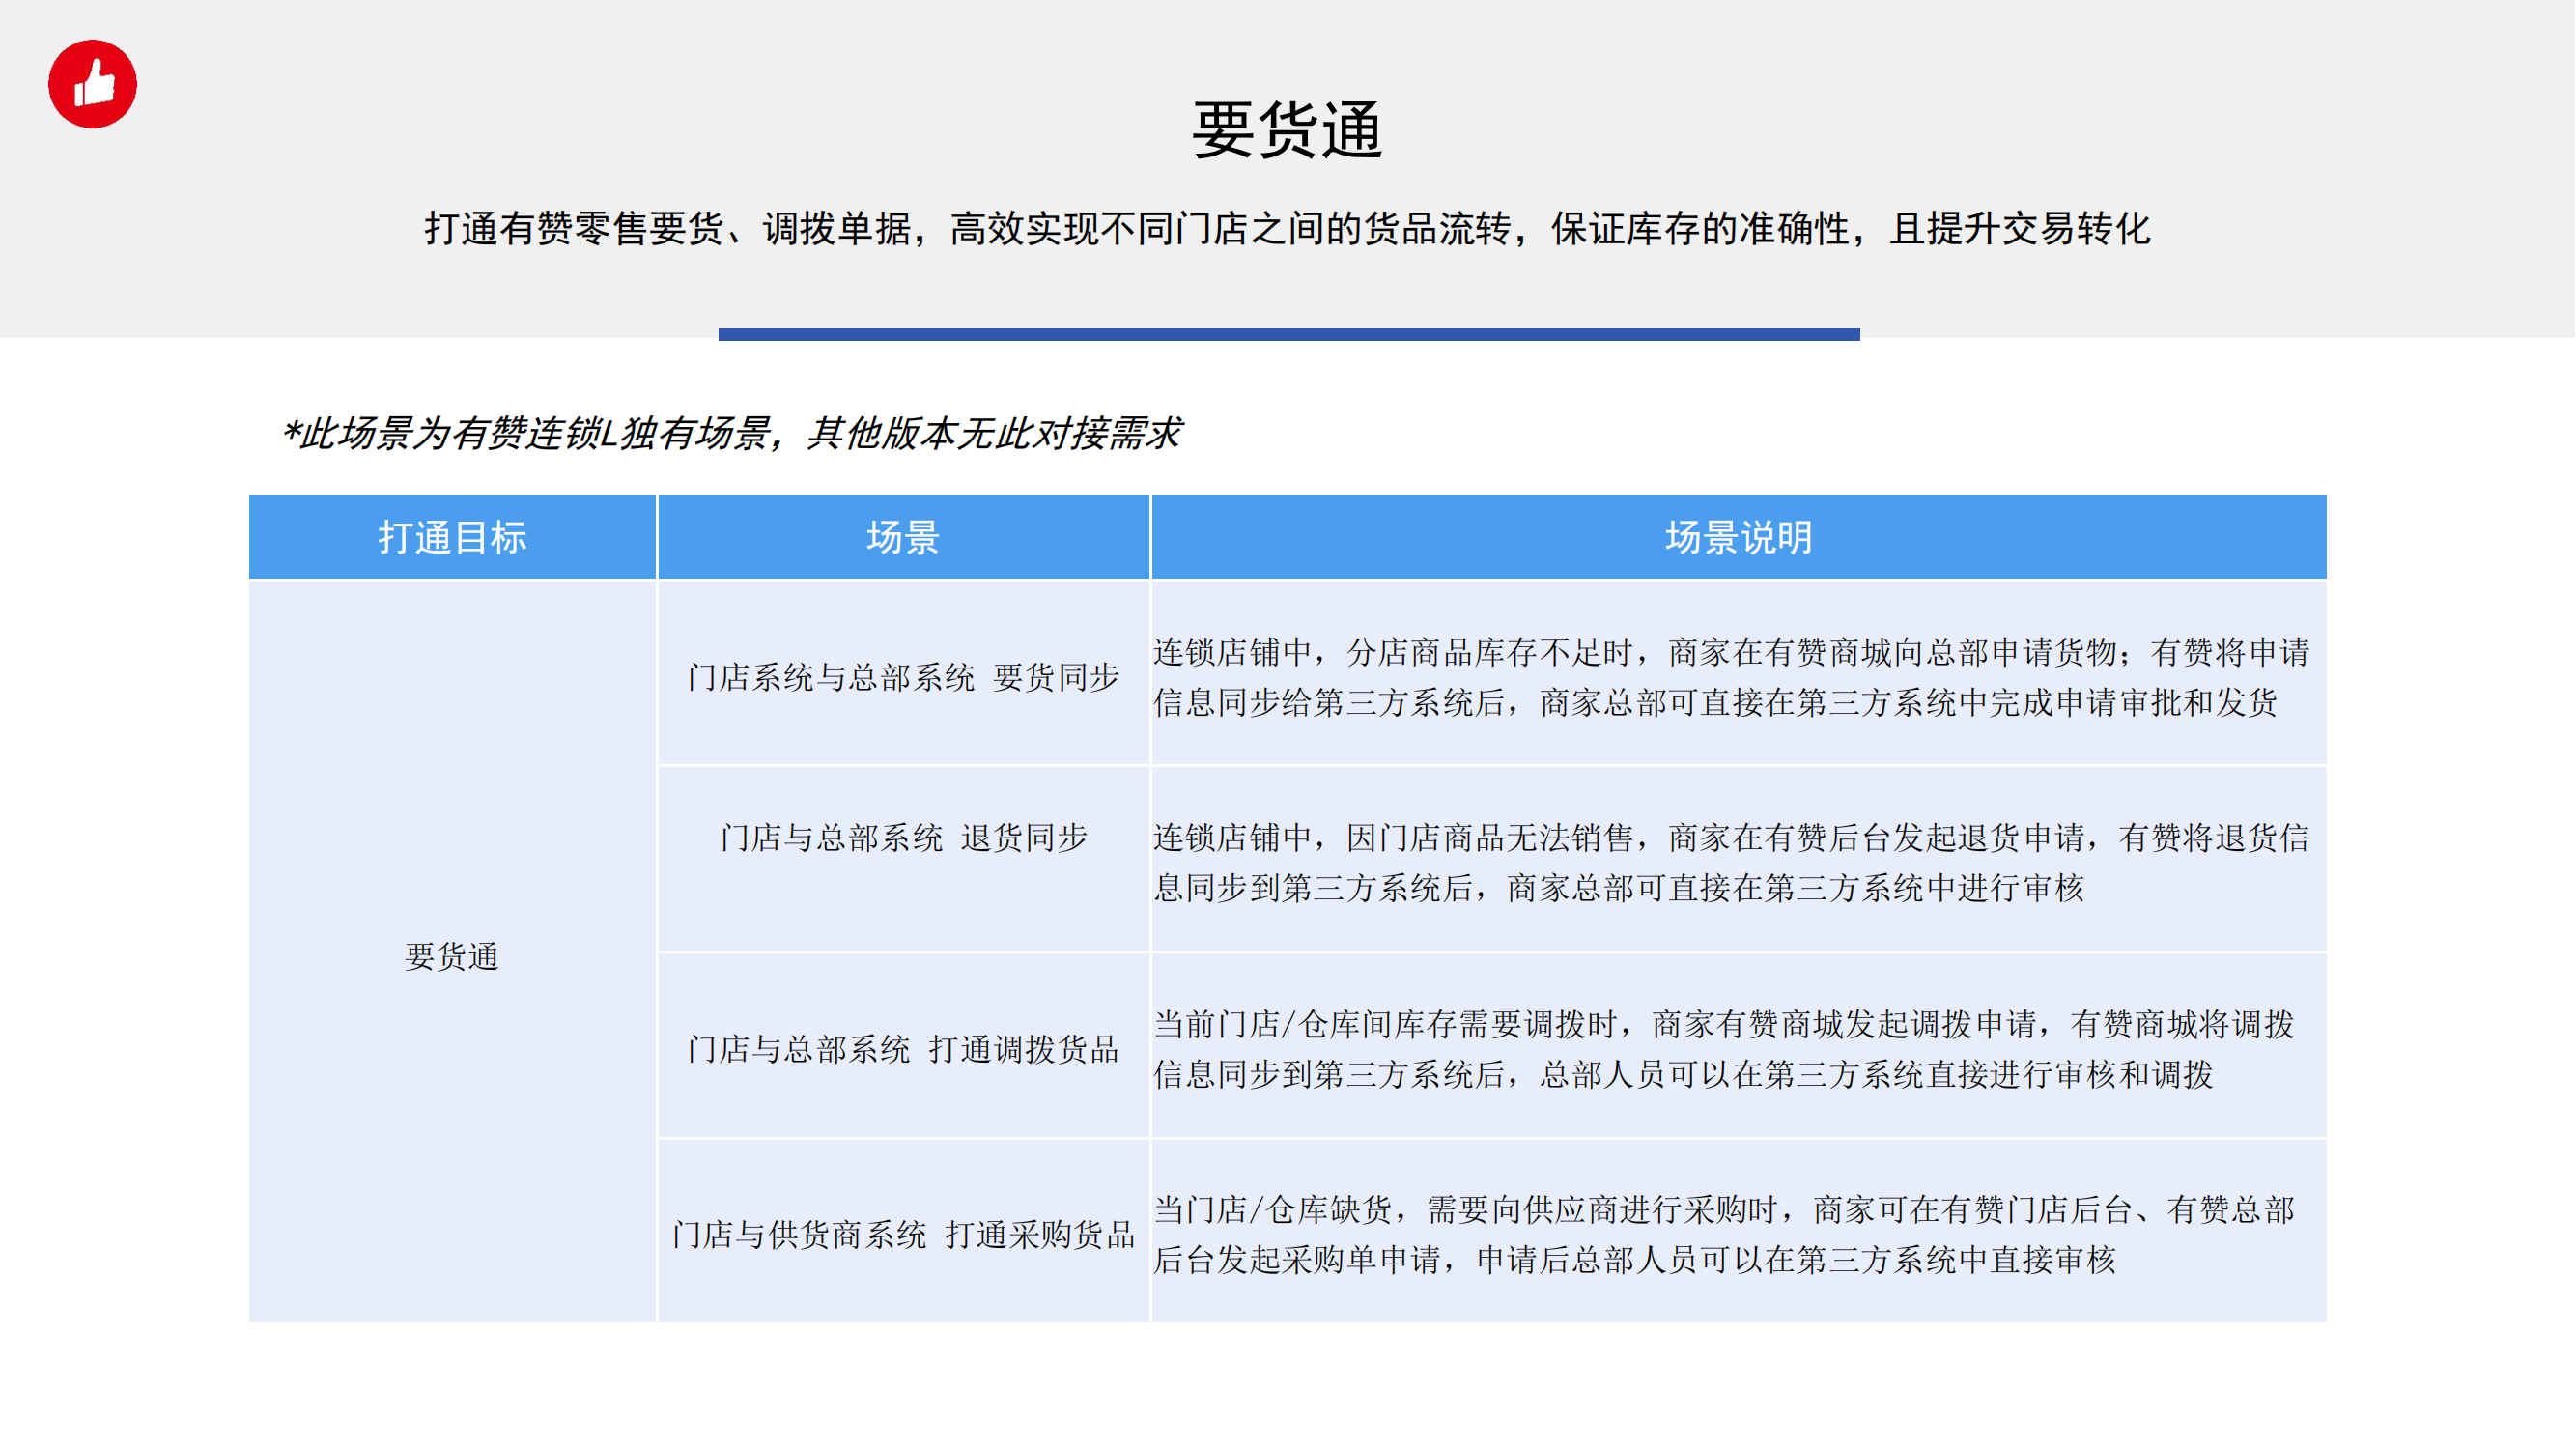The width and height of the screenshot is (2576, 1449).
Task: Select table header 打通目标
Action: [x=452, y=537]
